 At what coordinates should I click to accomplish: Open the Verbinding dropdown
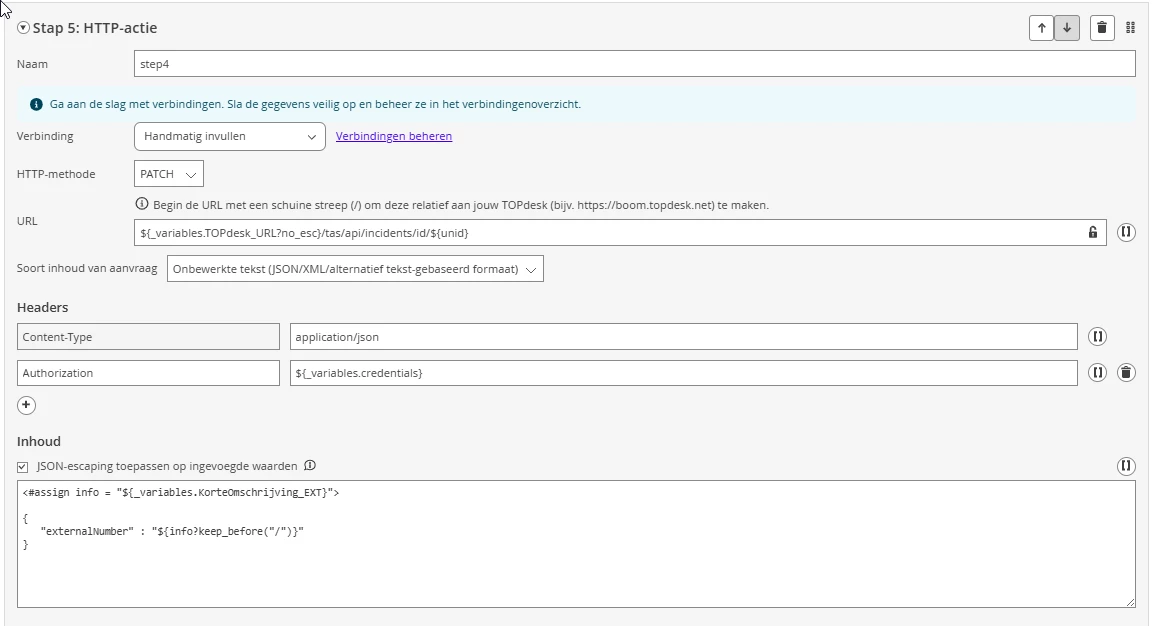pos(230,136)
